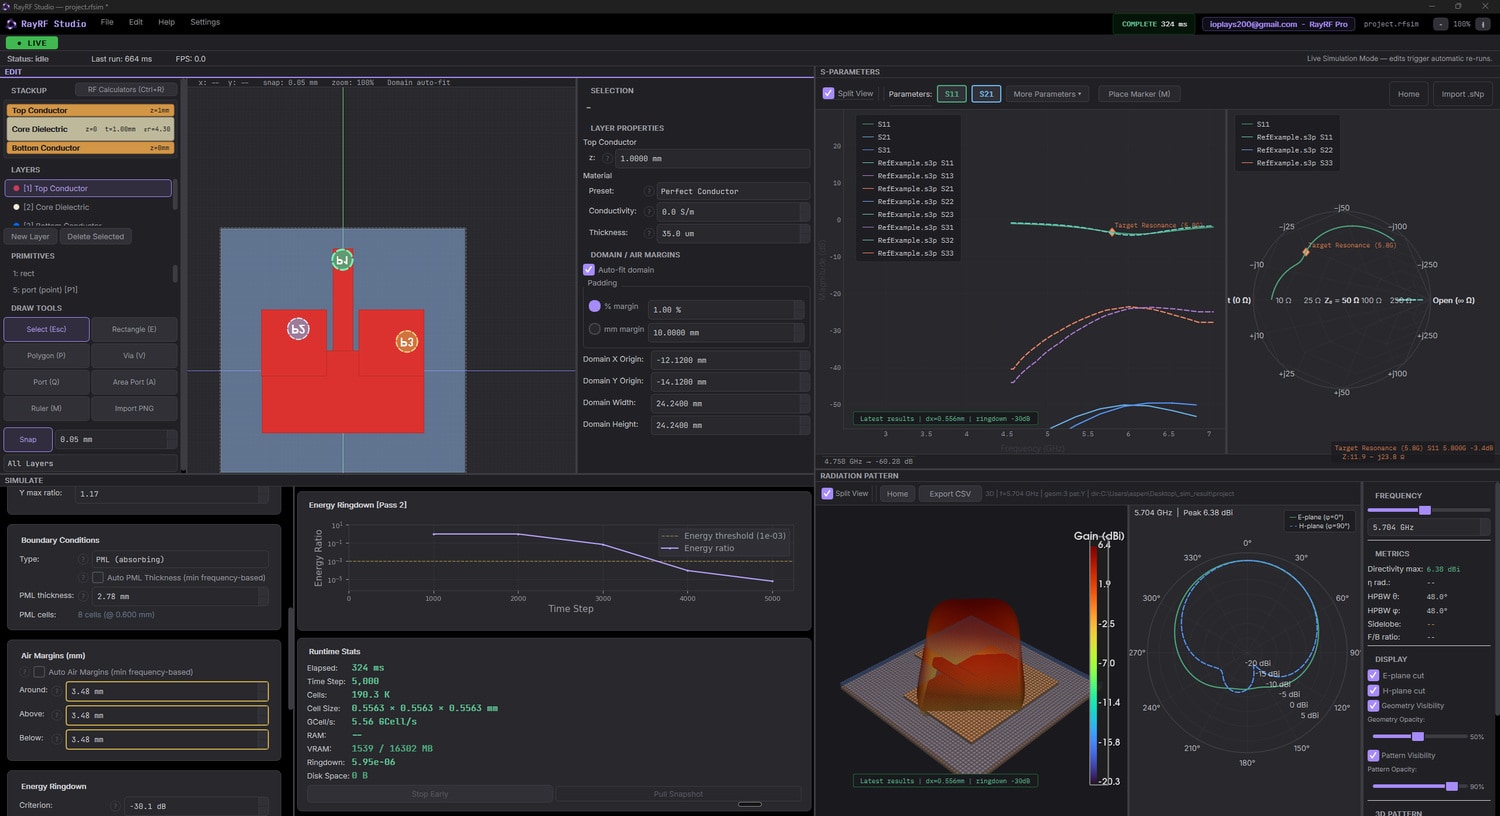
Task: Open the Boundary Conditions Type dropdown
Action: [x=181, y=559]
